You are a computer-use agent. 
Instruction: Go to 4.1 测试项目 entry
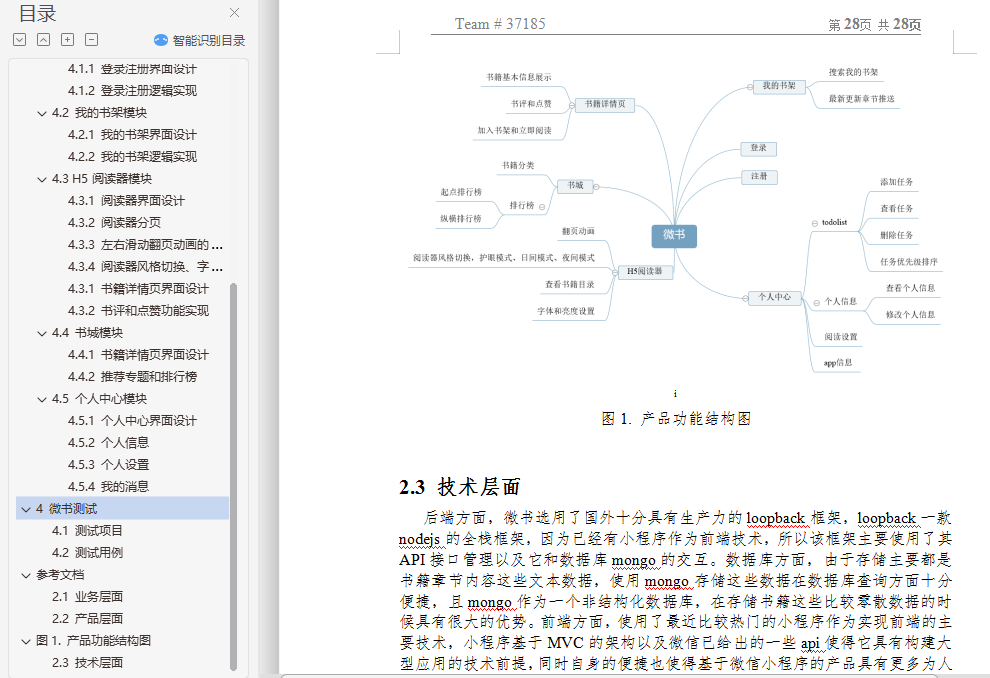coord(87,531)
